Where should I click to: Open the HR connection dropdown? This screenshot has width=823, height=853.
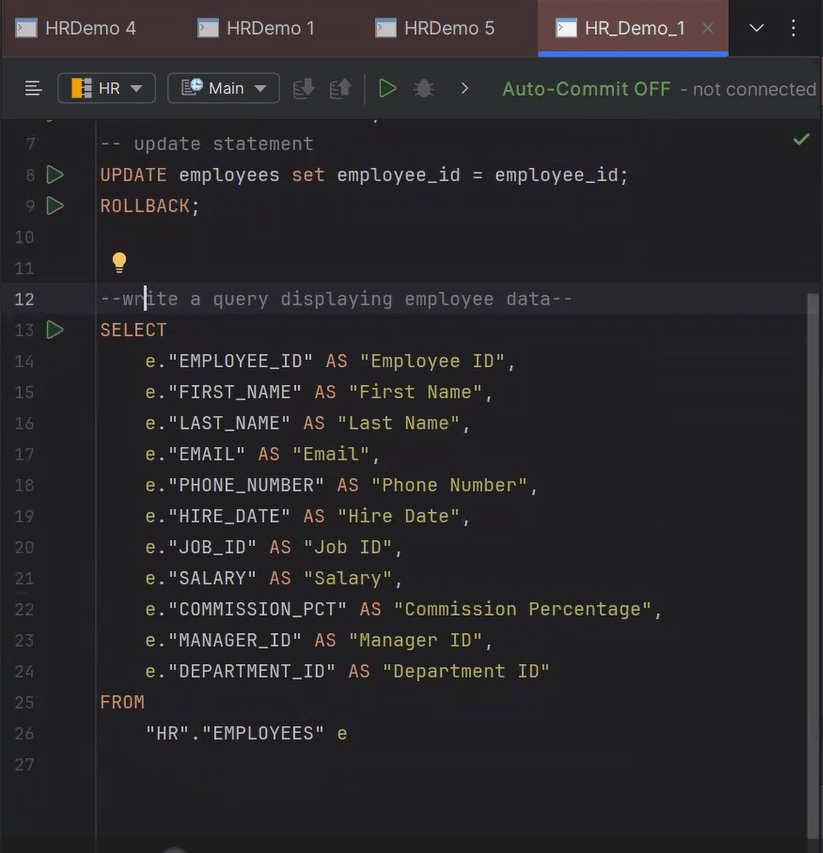click(106, 88)
